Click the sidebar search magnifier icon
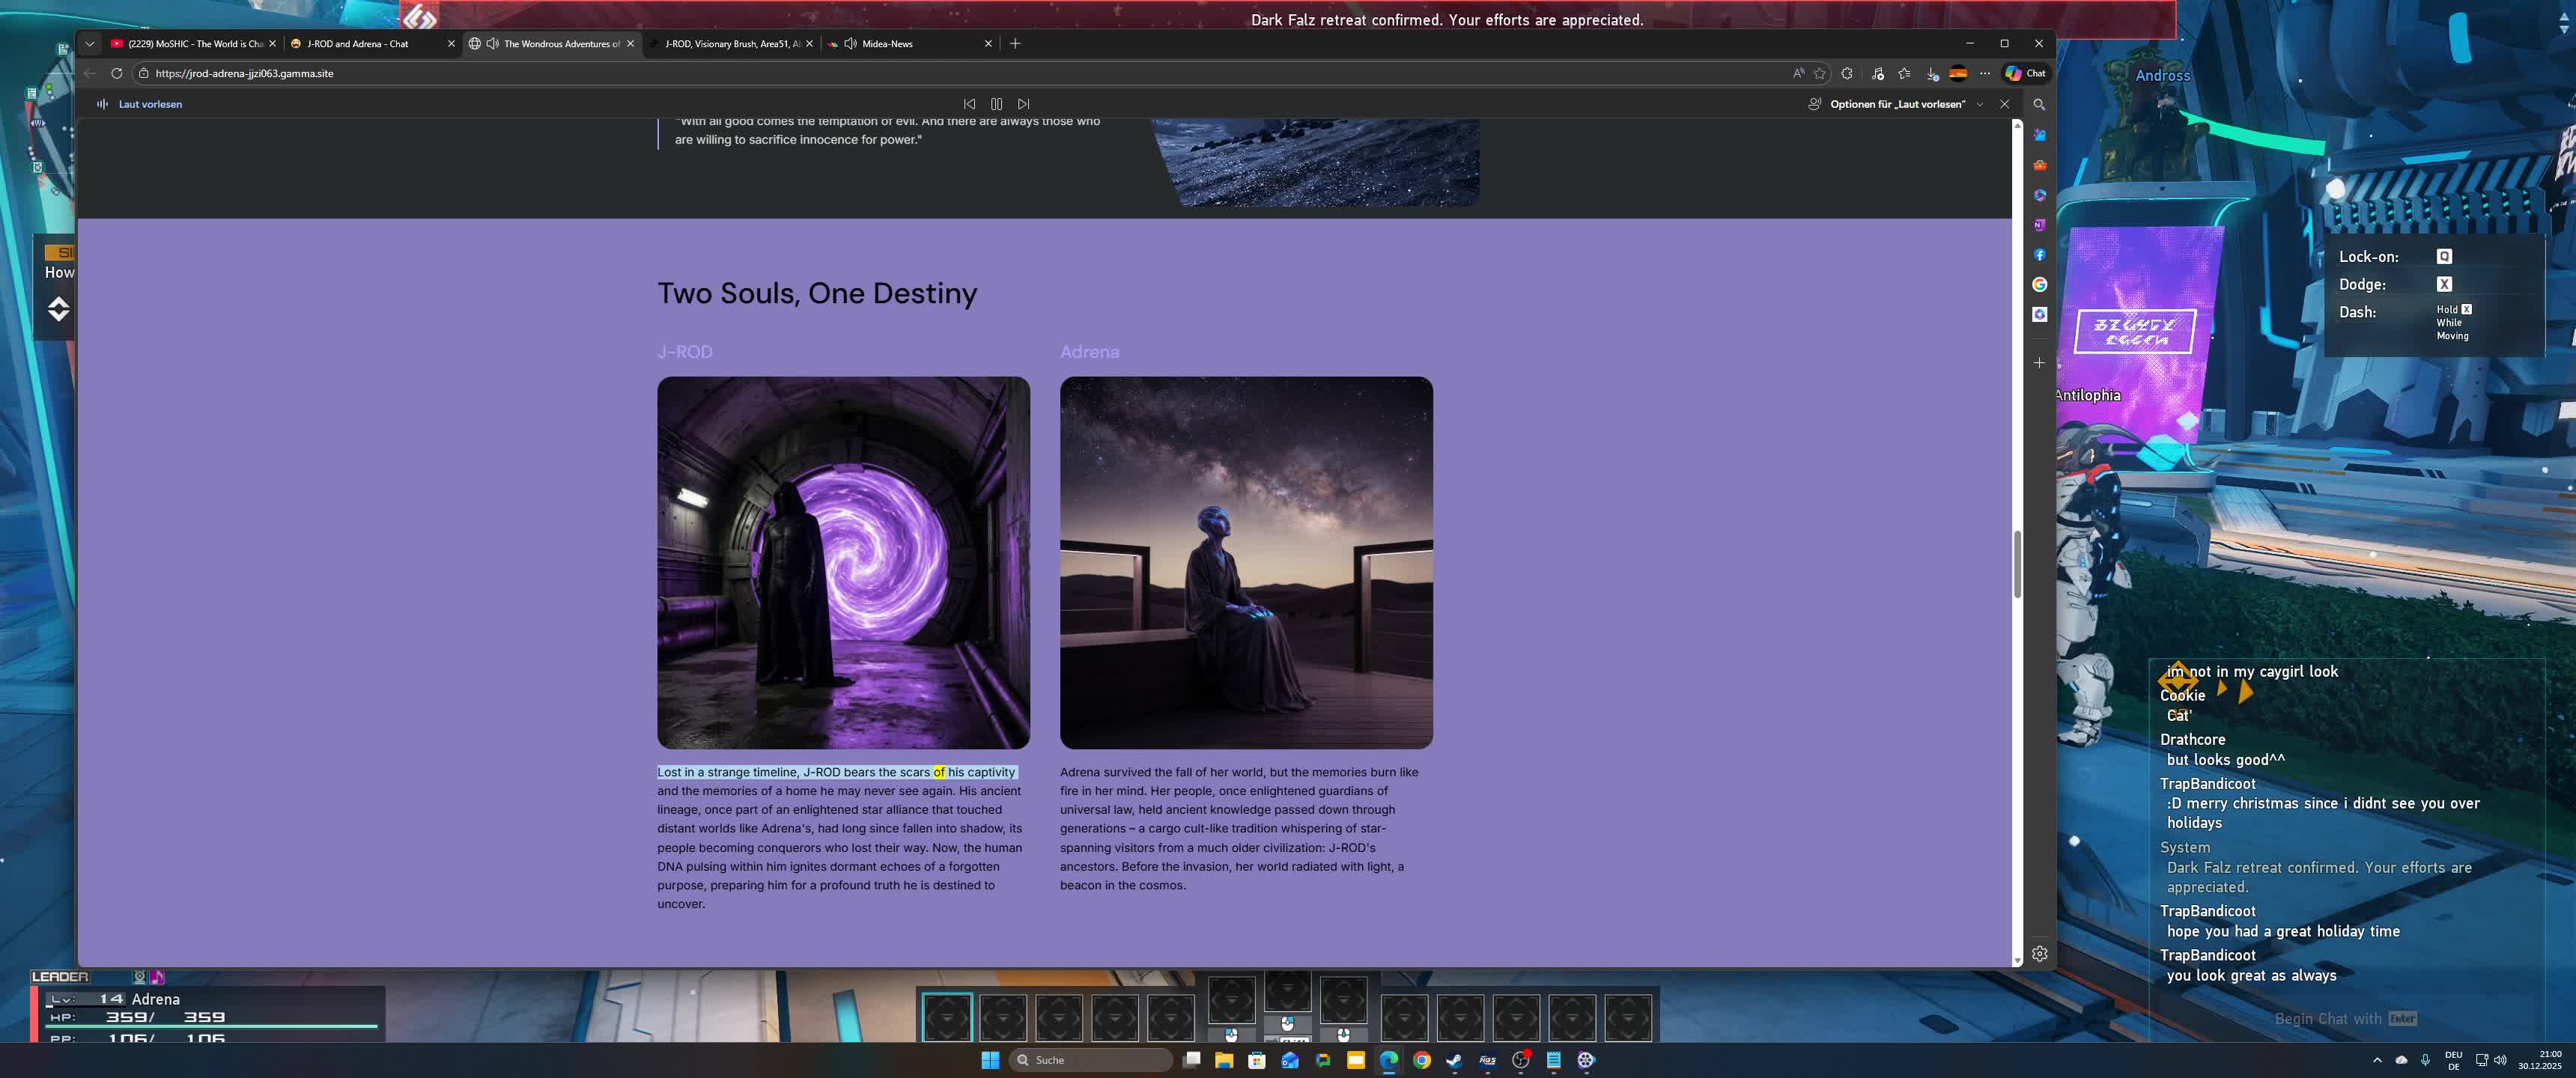This screenshot has width=2576, height=1078. pyautogui.click(x=2039, y=104)
